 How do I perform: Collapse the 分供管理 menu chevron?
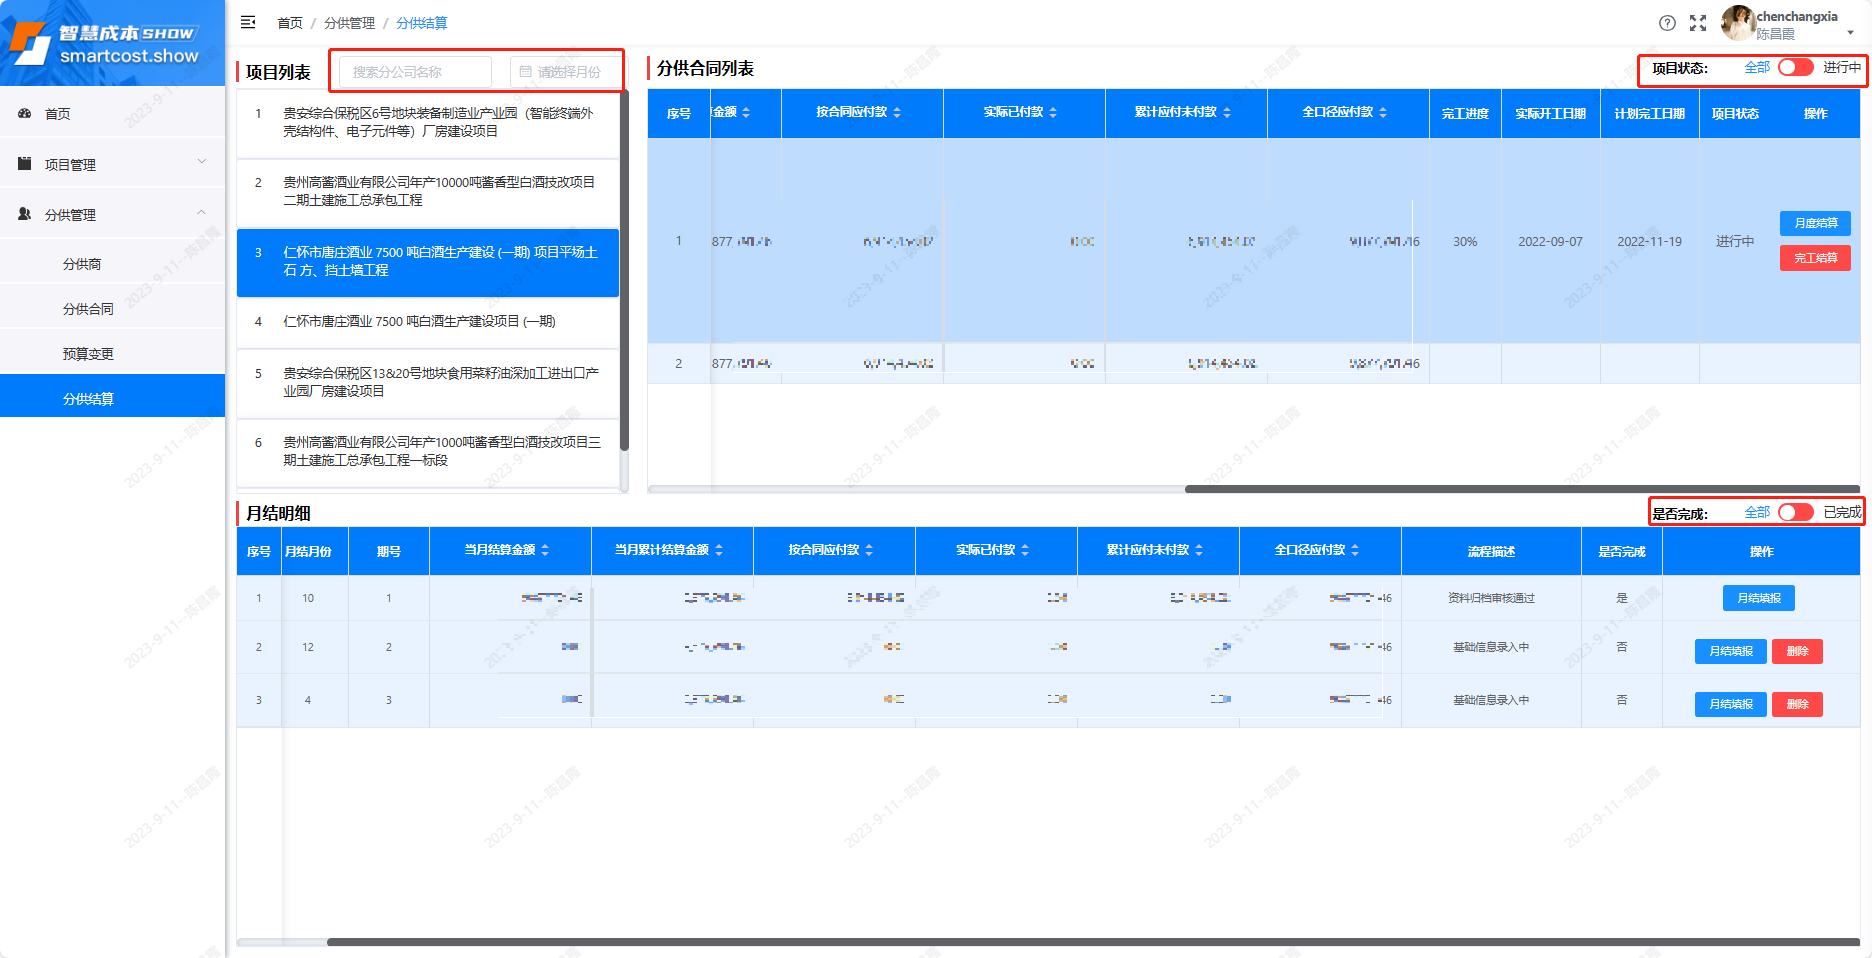(202, 212)
